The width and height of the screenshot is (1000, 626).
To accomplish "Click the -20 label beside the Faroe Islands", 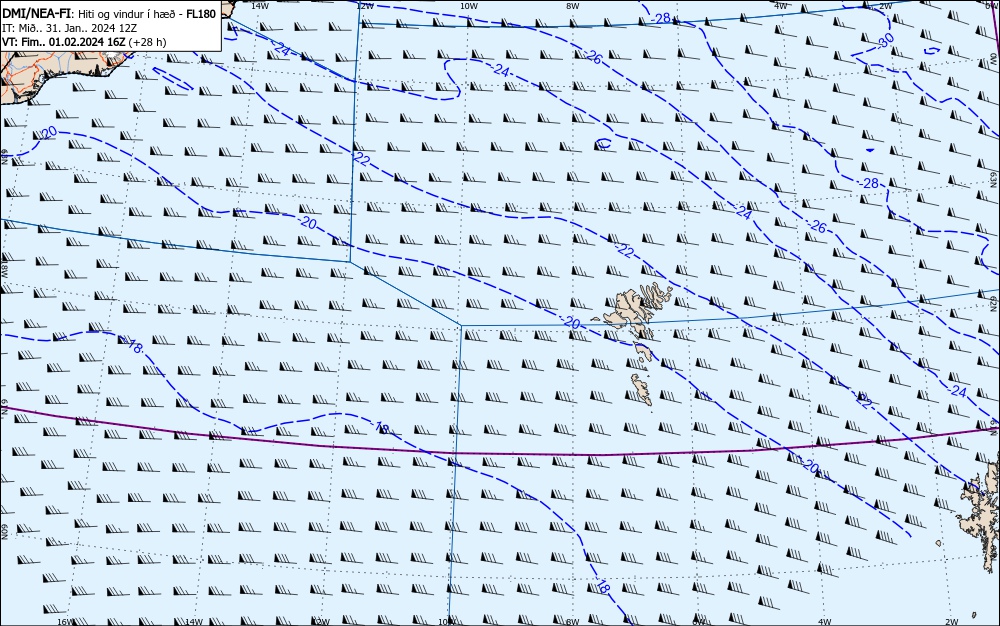I will pyautogui.click(x=571, y=323).
